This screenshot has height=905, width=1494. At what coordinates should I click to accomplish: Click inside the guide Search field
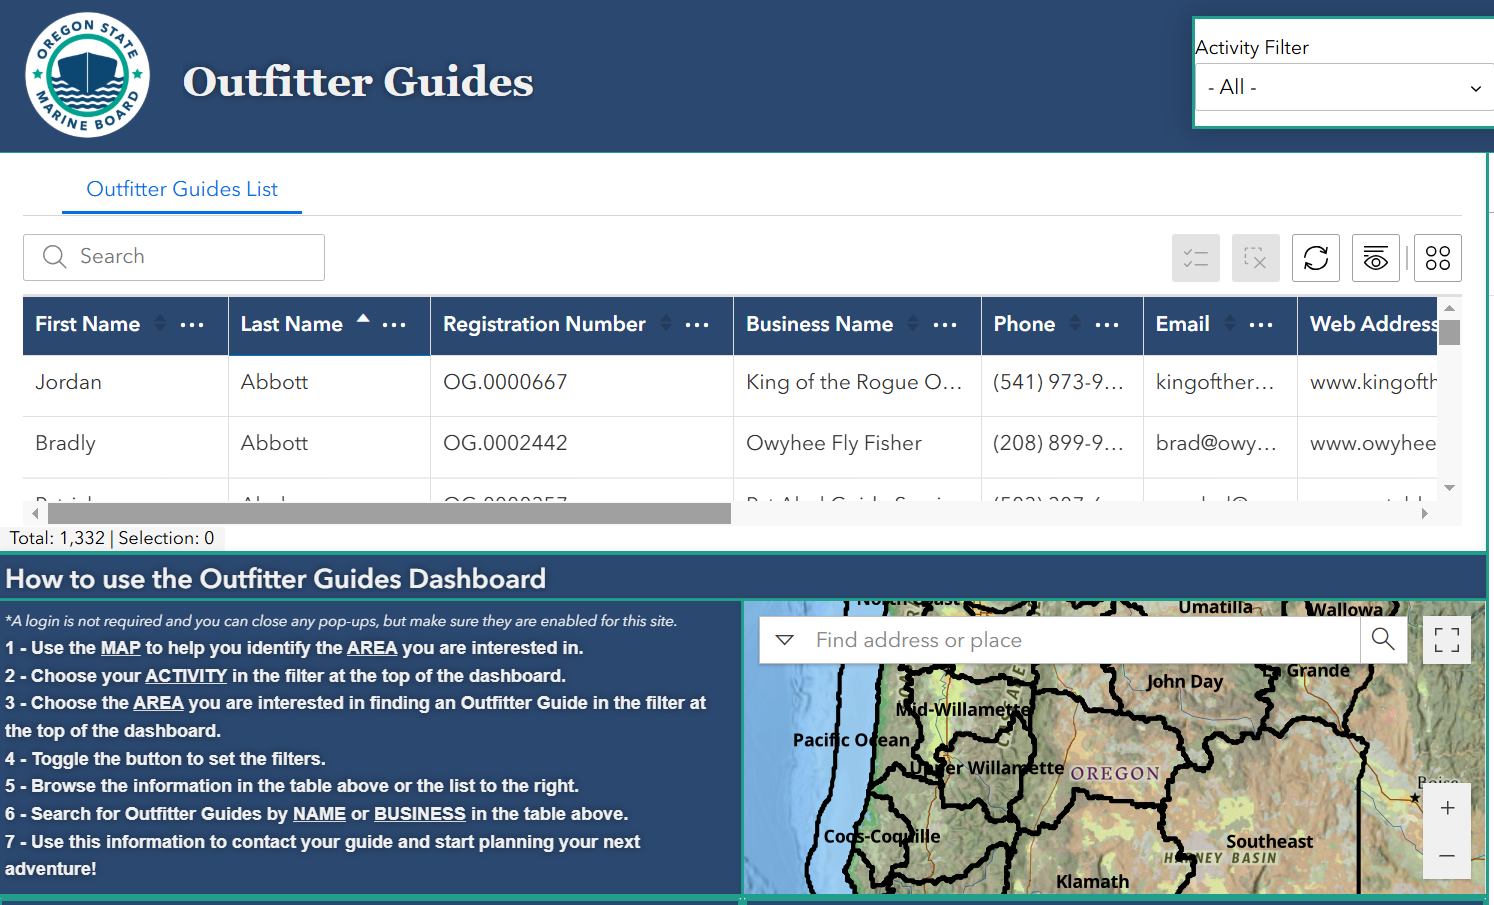(x=173, y=257)
